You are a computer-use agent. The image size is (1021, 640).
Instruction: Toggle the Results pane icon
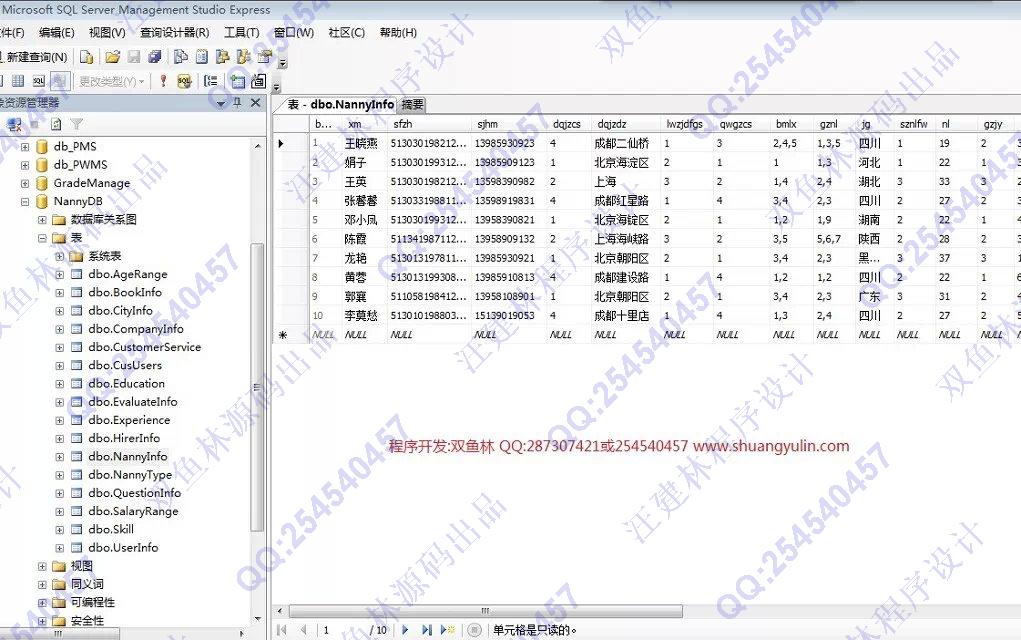[x=60, y=81]
